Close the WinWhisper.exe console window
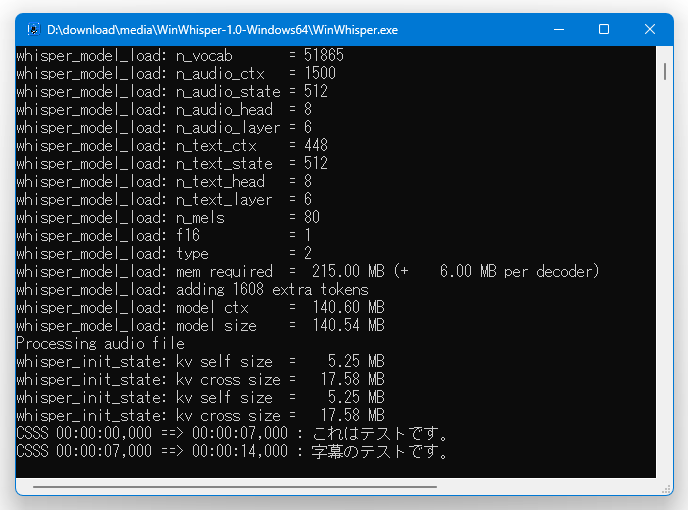 pos(649,29)
